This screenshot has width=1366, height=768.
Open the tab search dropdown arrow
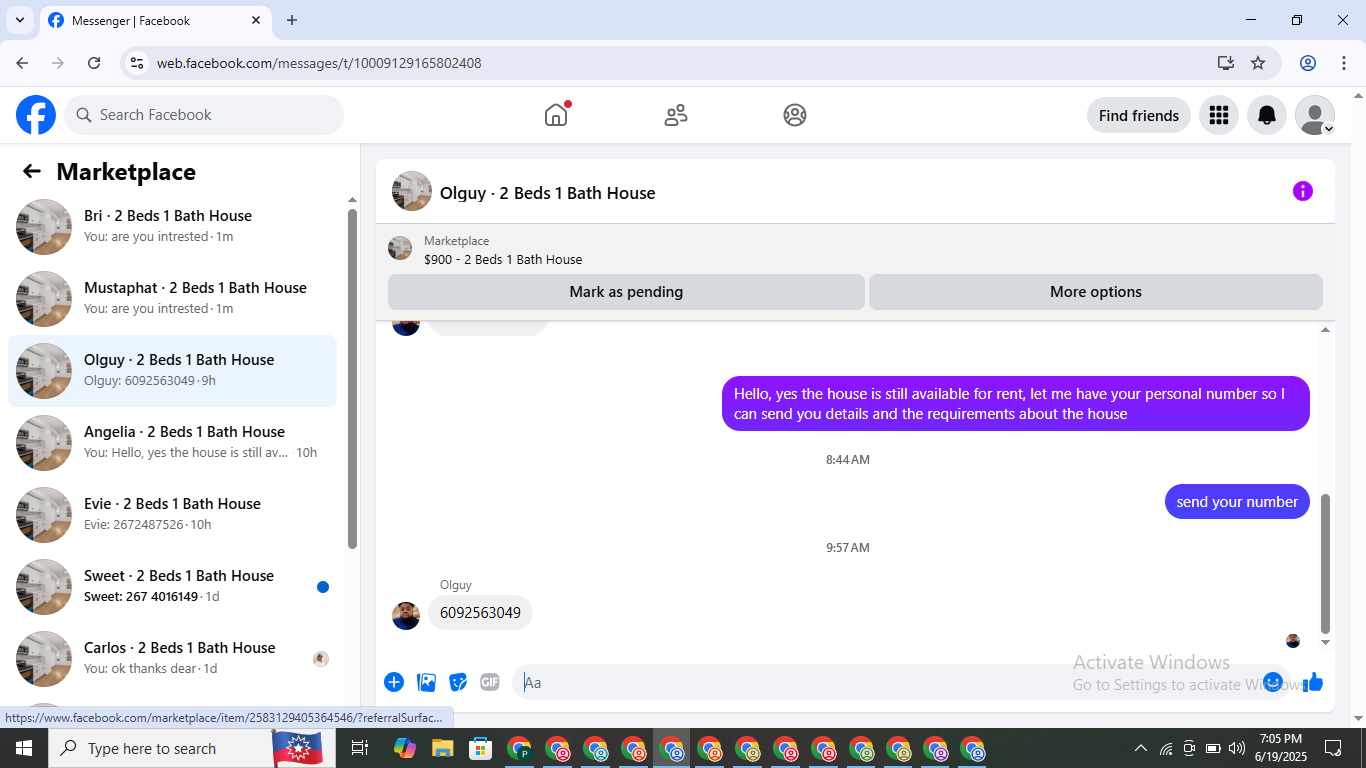19,20
